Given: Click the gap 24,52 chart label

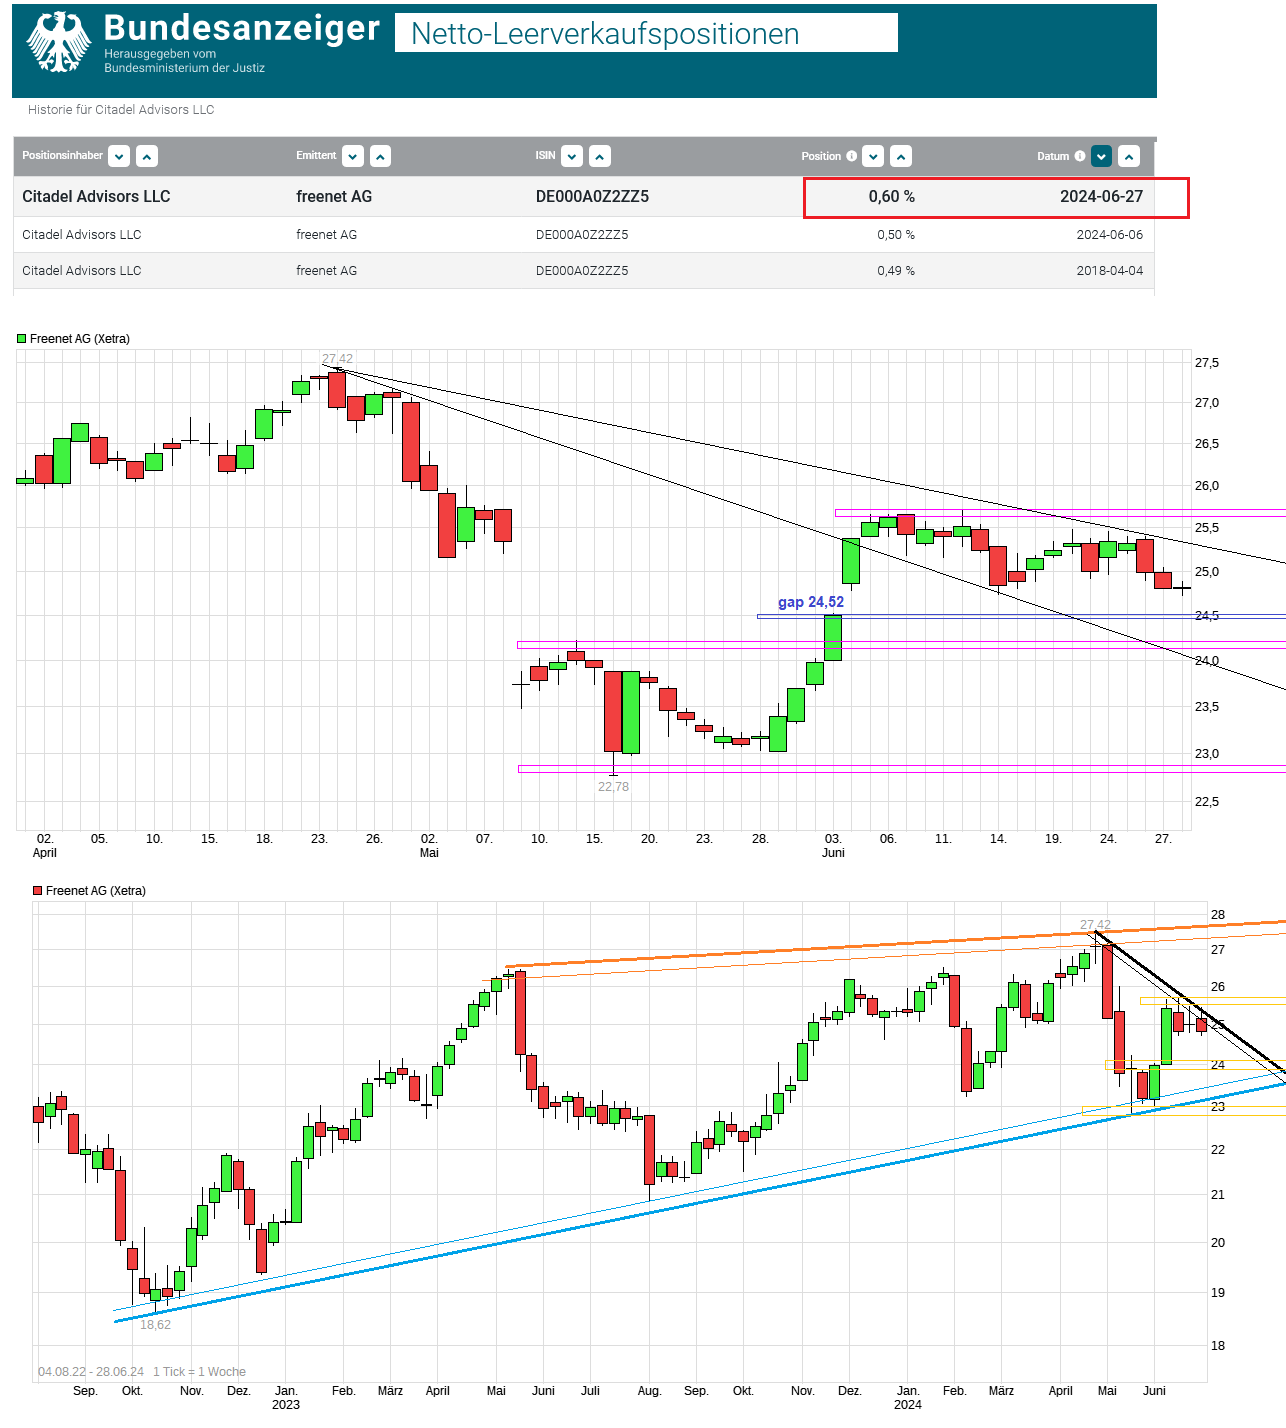Looking at the screenshot, I should [x=810, y=602].
